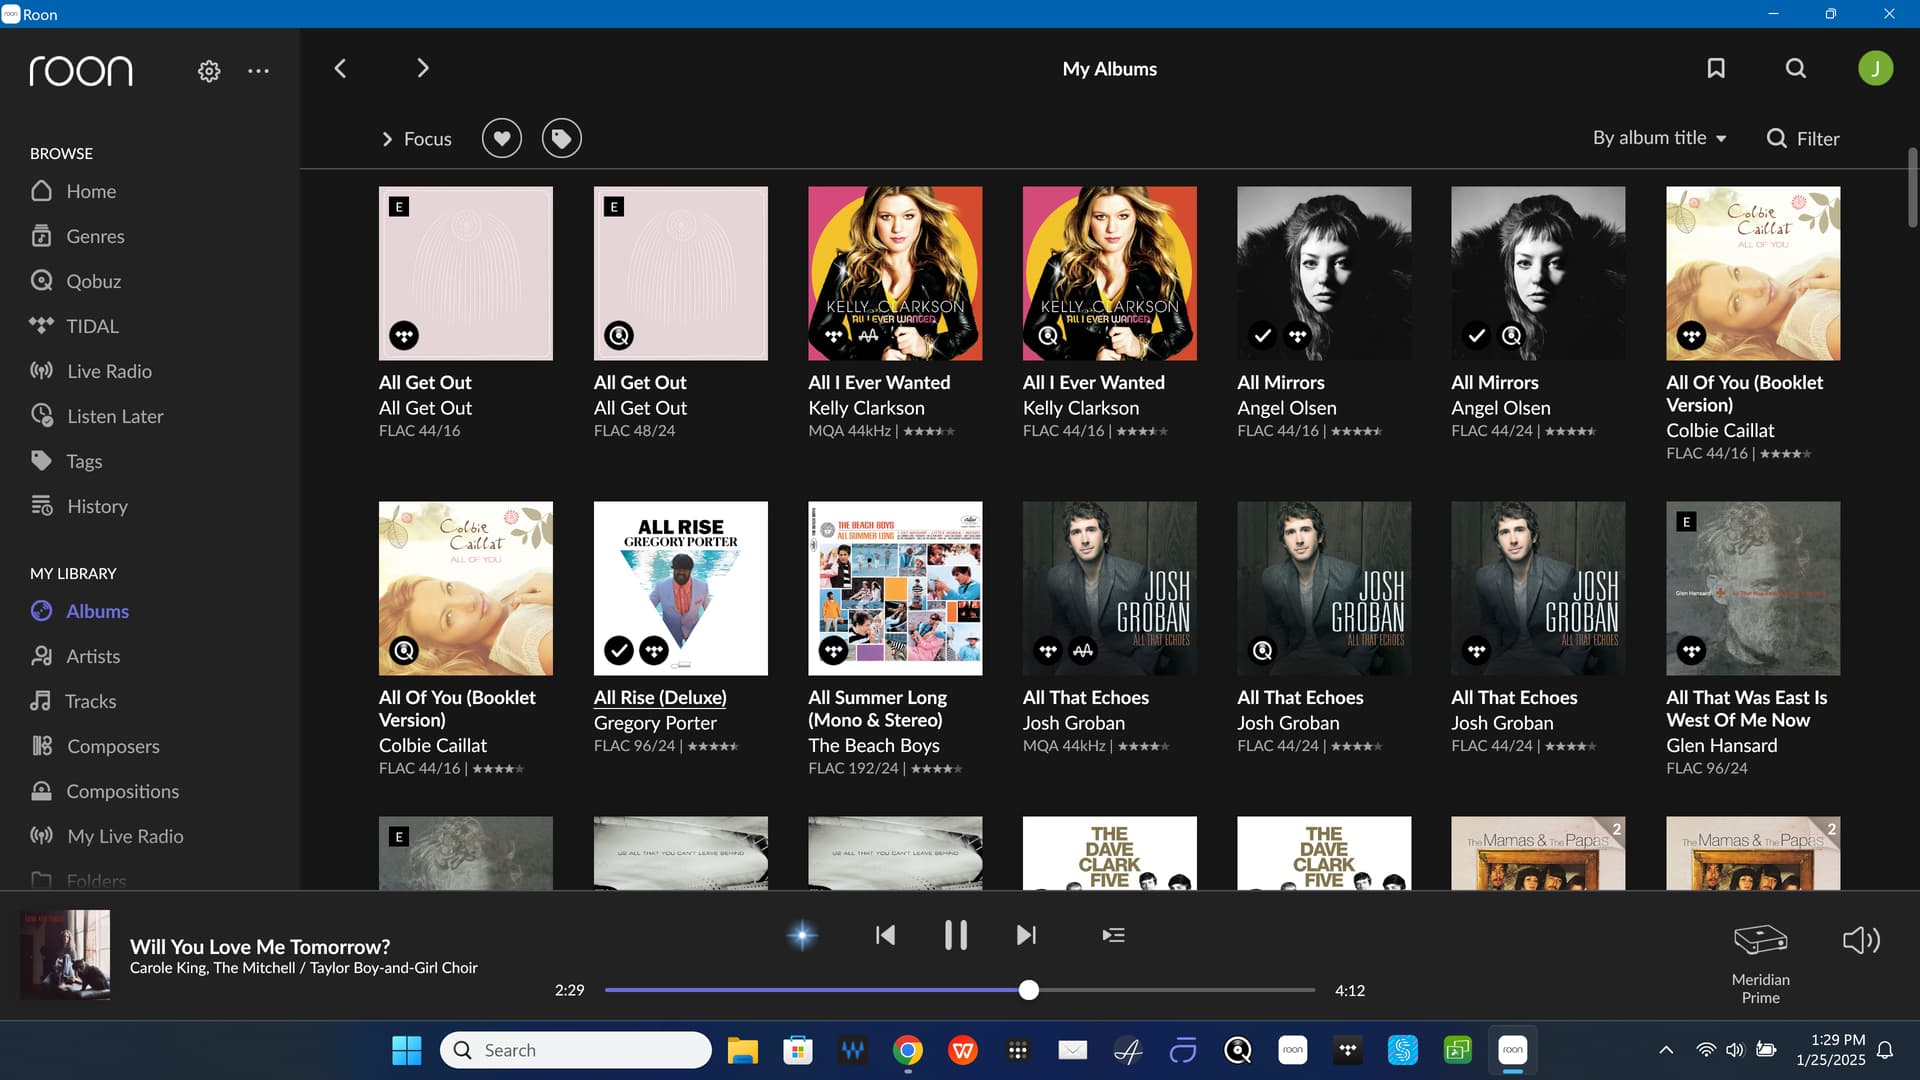Viewport: 1920px width, 1080px height.
Task: Click the Will You Love Me Tomorrow? title
Action: point(260,946)
